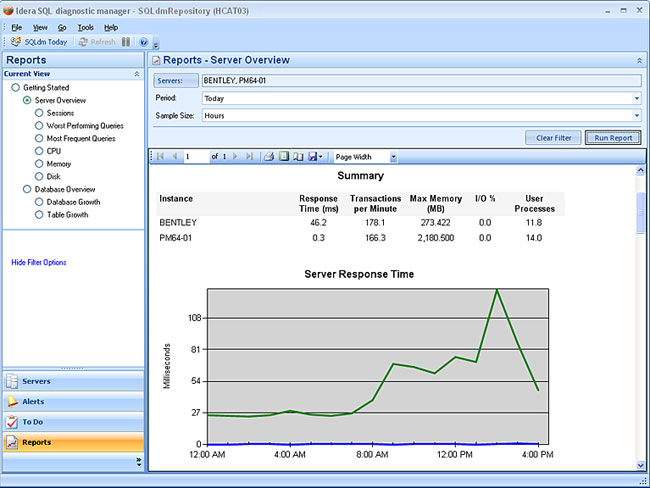Go to last report page
Viewport: 650px width, 488px height.
click(x=249, y=156)
